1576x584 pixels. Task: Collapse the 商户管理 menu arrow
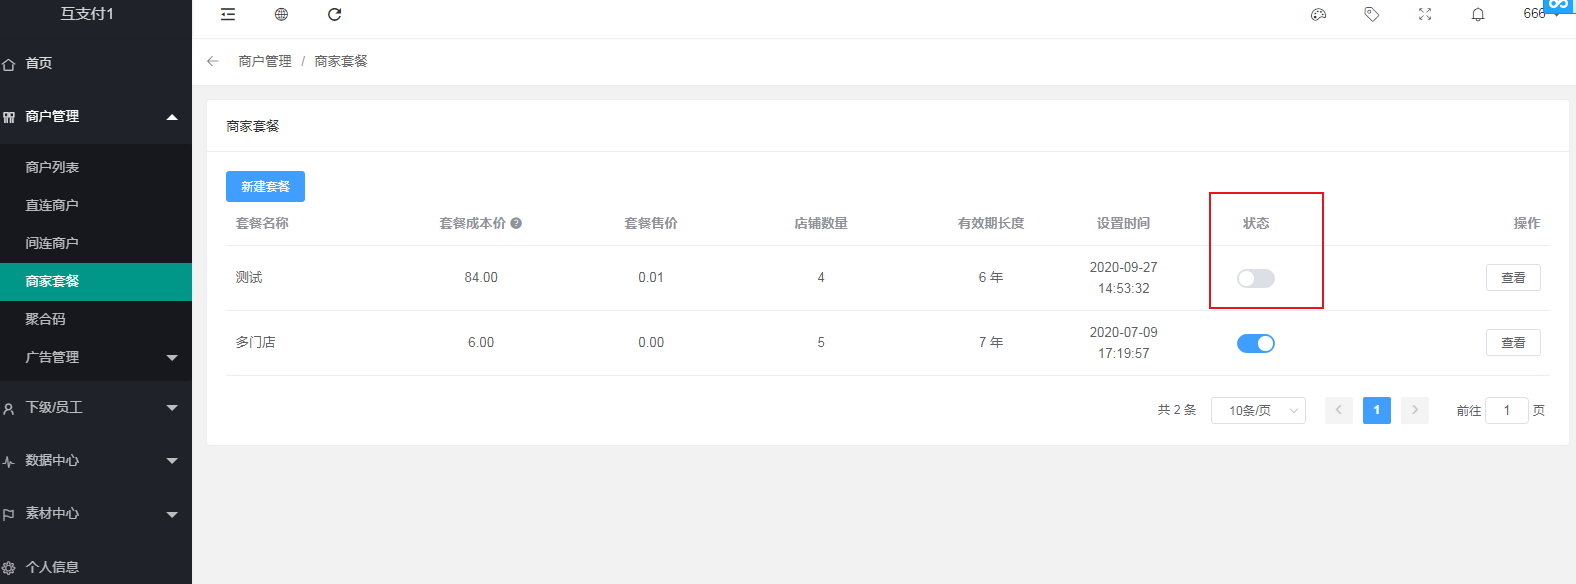(172, 117)
